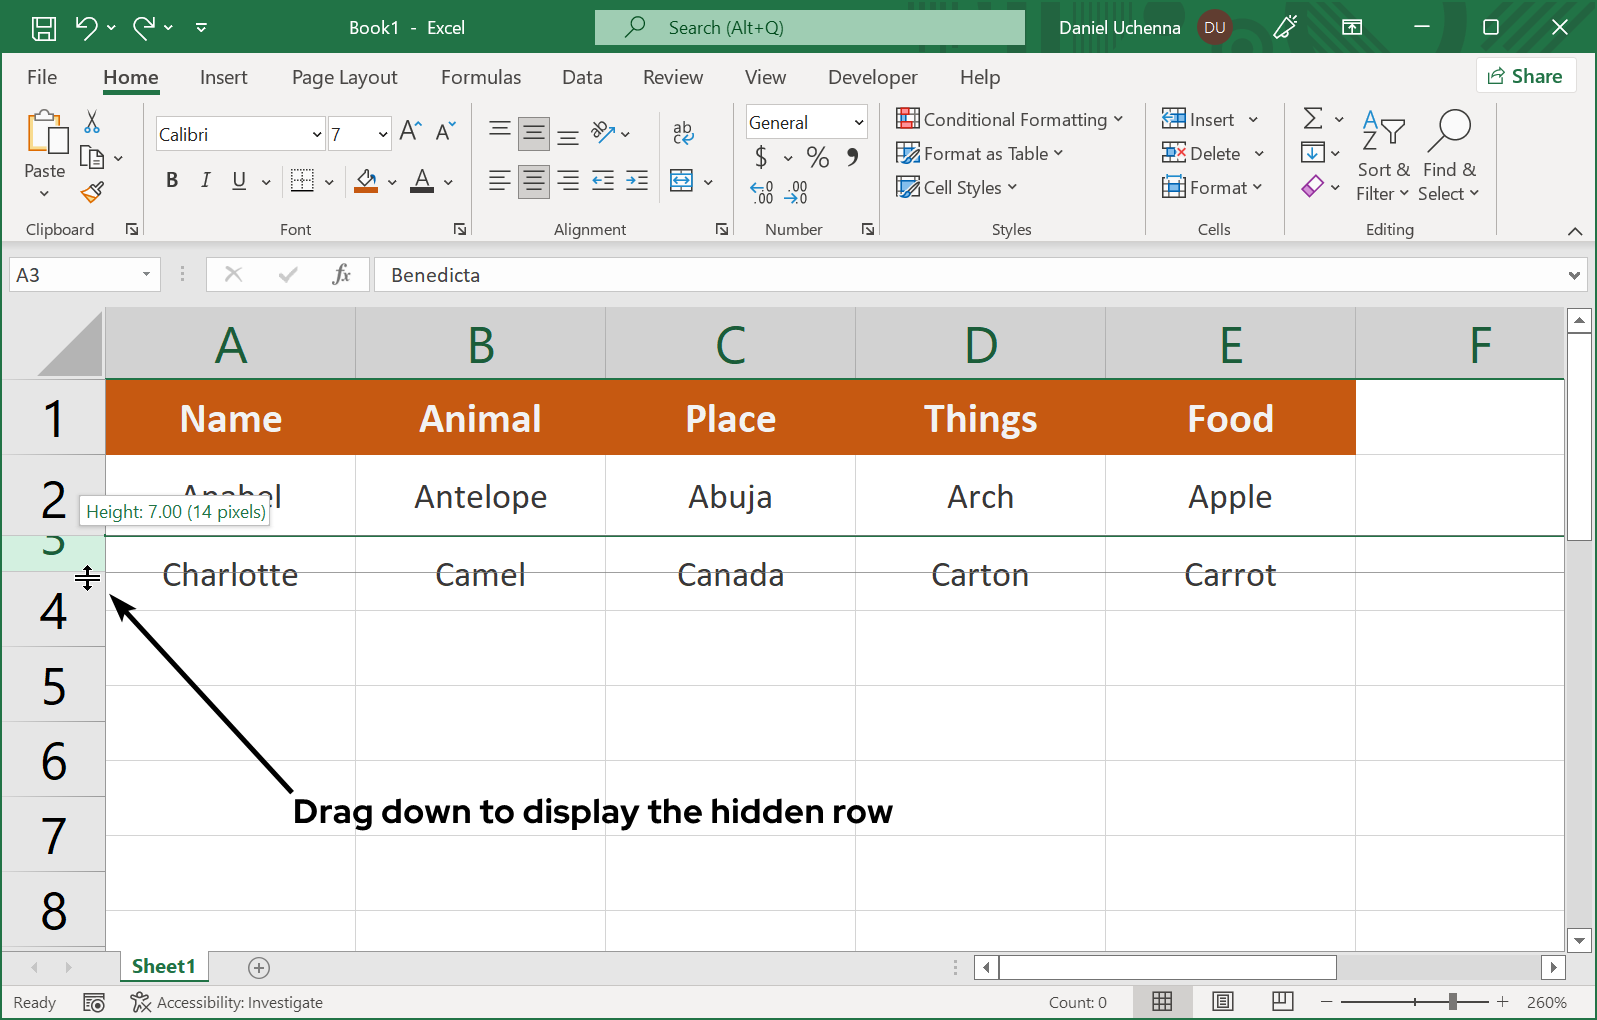1597x1020 pixels.
Task: Click the Cut scissors icon
Action: point(92,122)
